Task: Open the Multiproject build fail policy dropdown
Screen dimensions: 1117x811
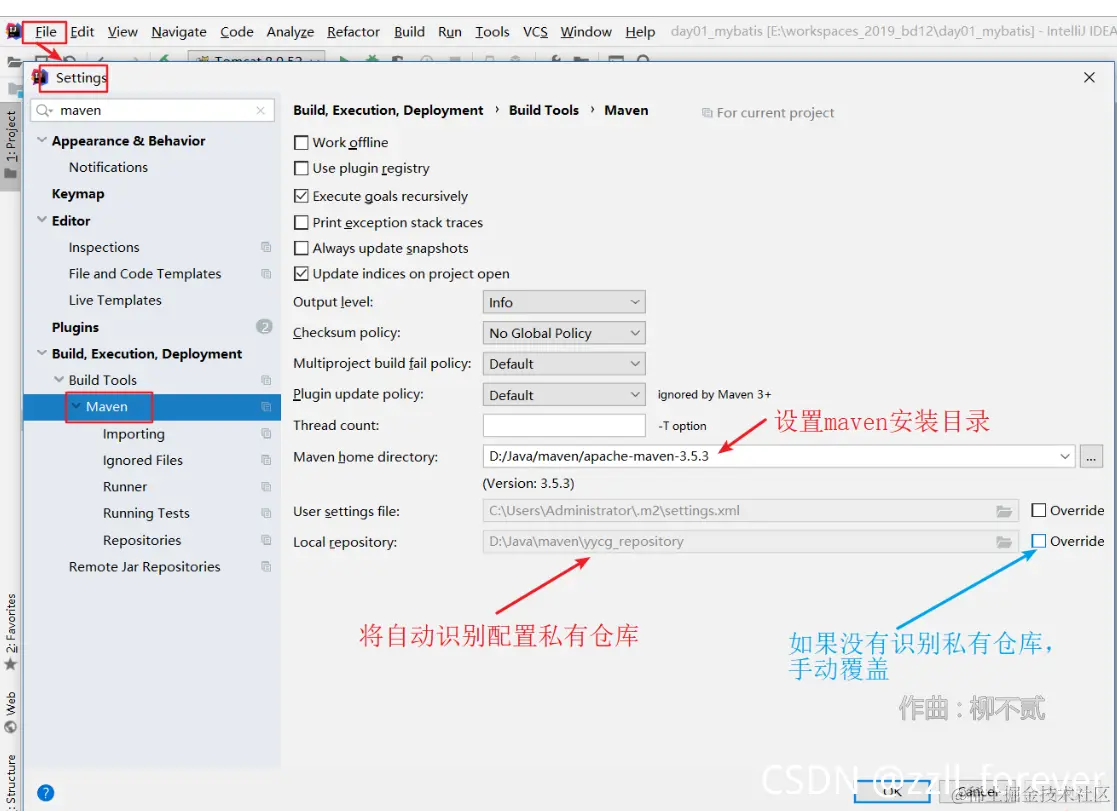Action: tap(563, 363)
